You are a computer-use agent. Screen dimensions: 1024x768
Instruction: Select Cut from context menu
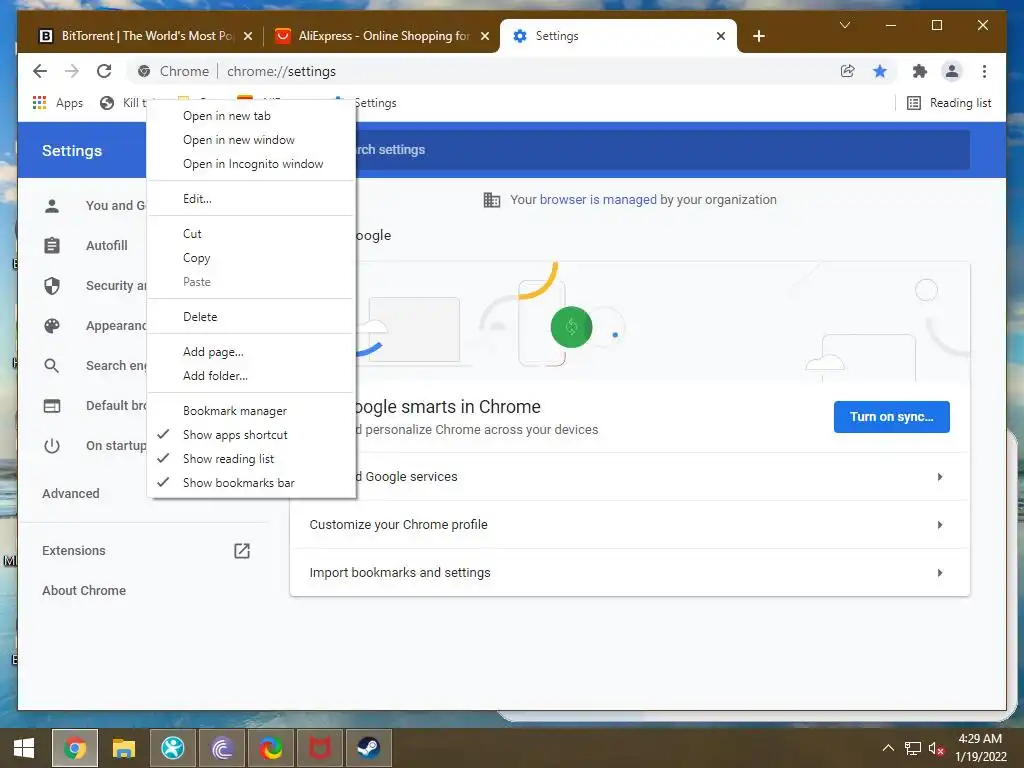pos(251,234)
